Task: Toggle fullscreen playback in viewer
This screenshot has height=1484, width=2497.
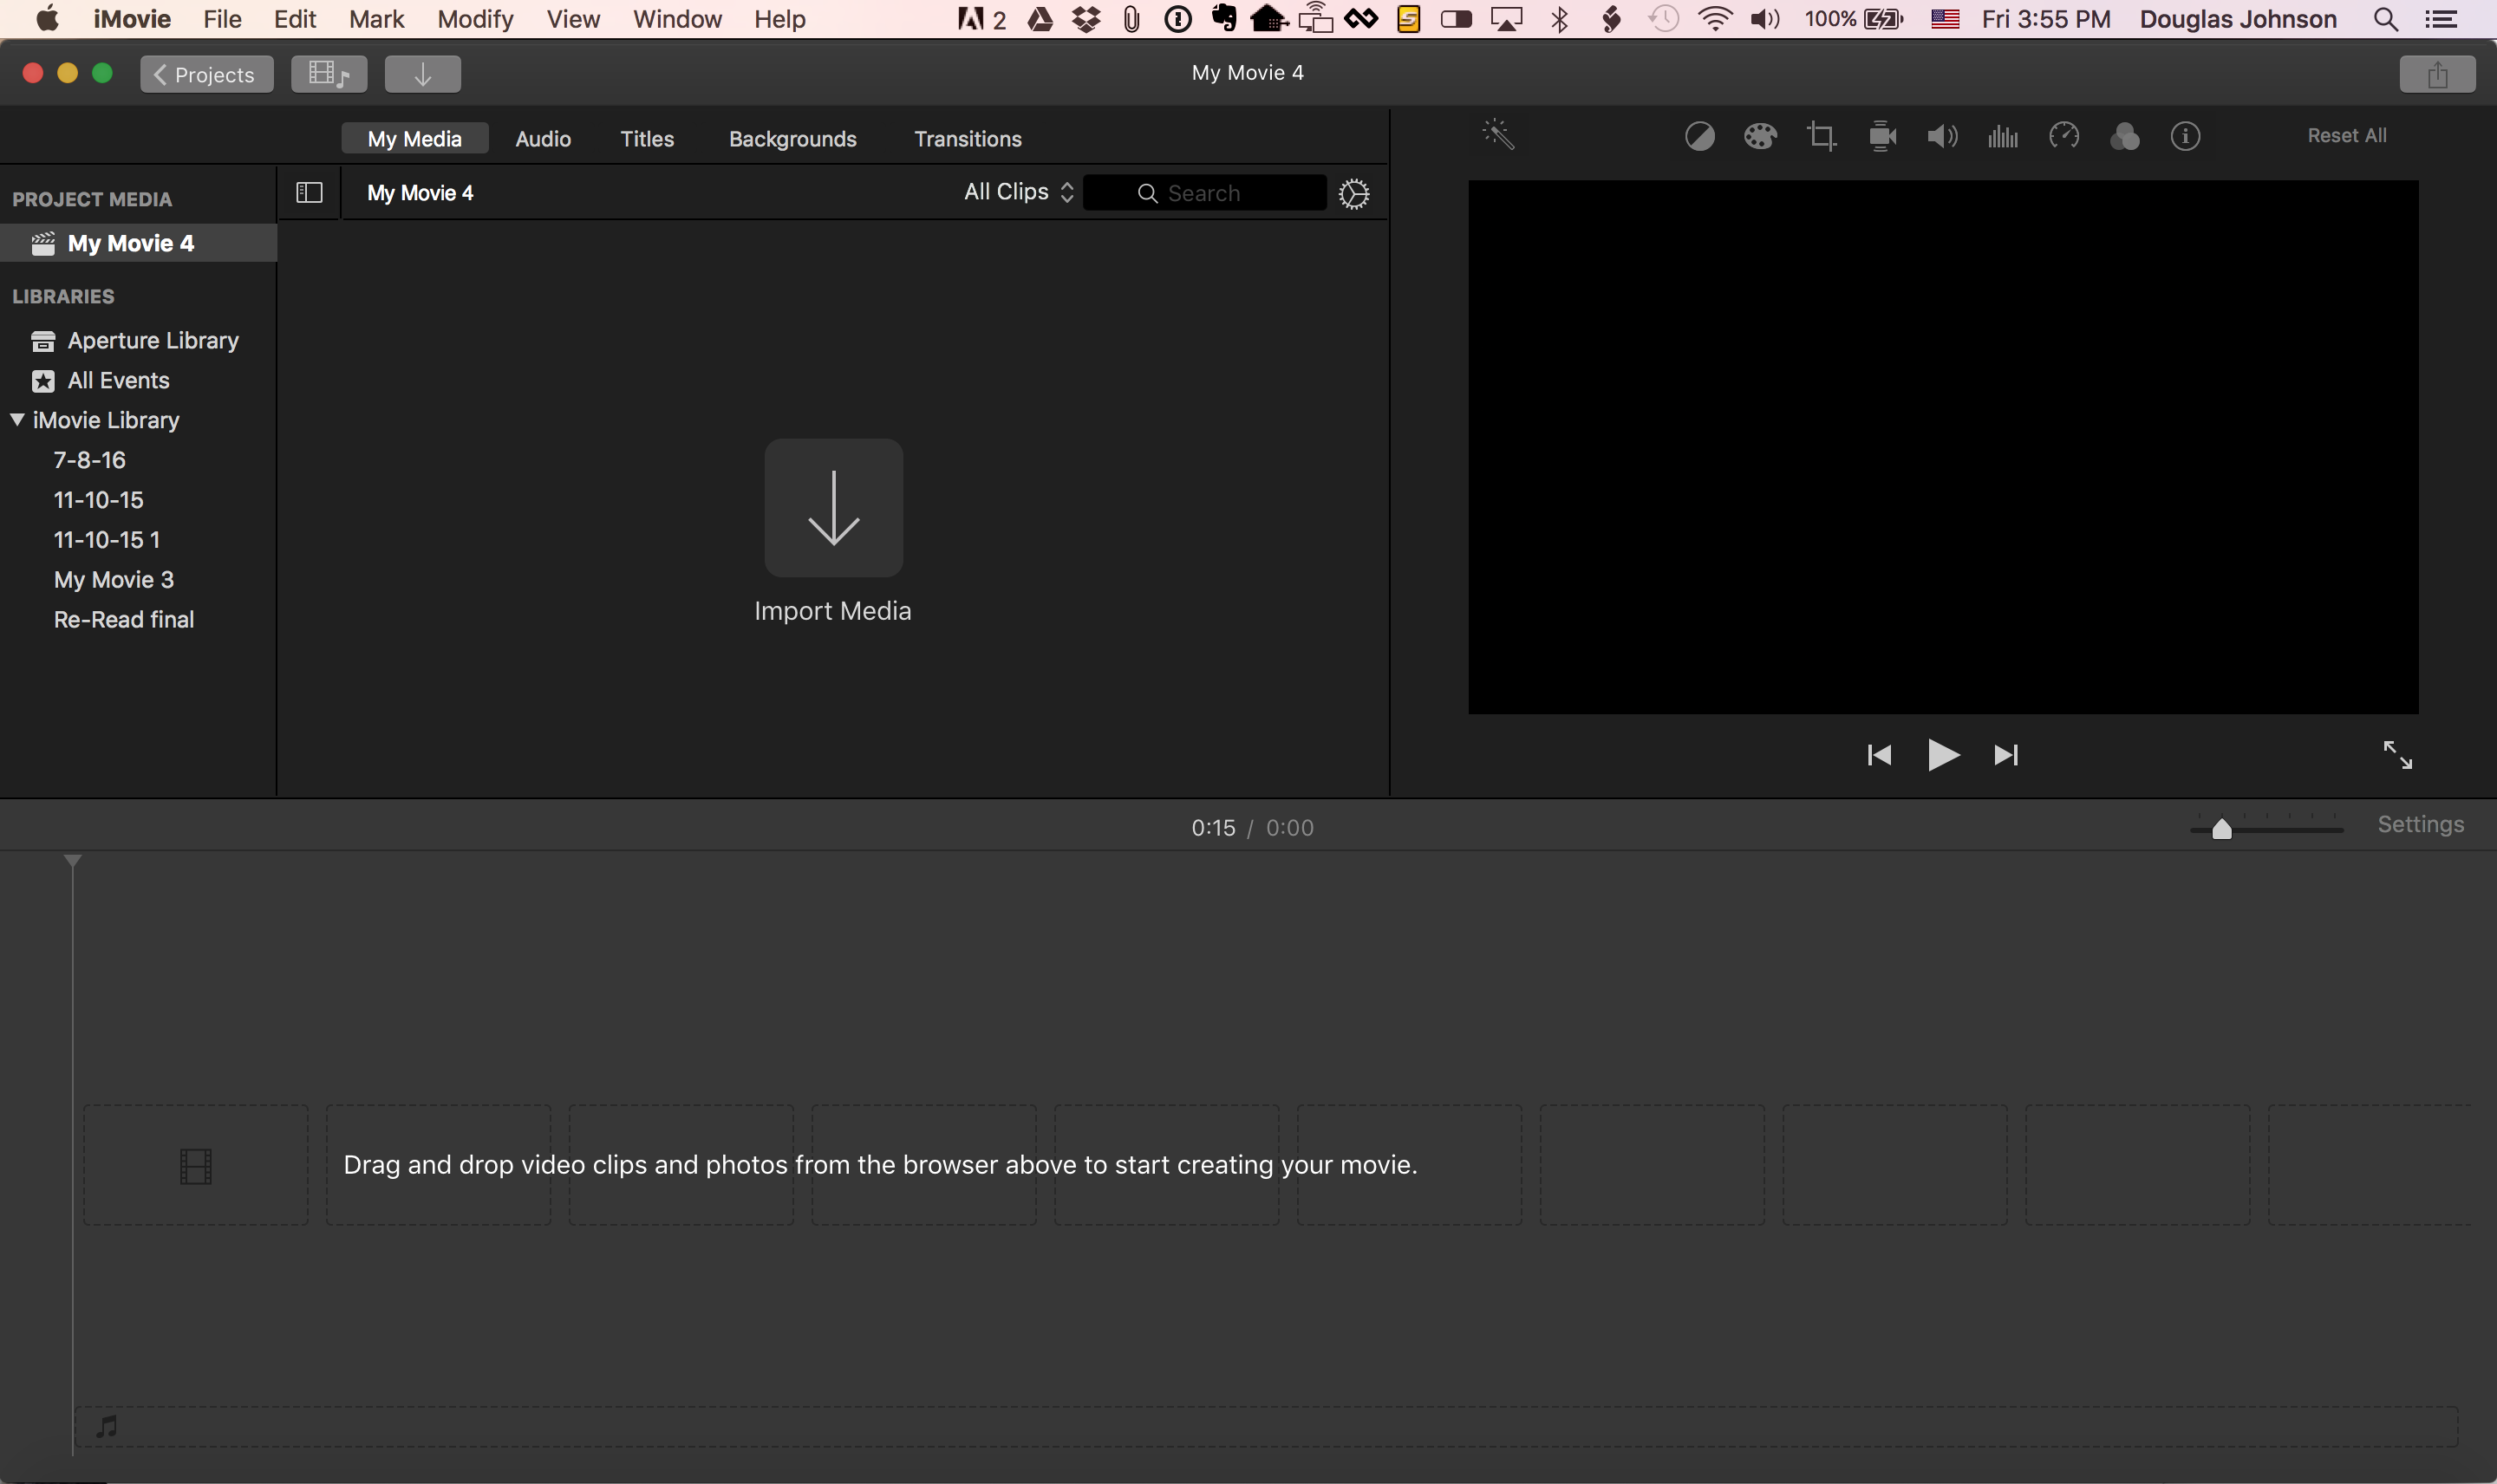Action: [2397, 755]
